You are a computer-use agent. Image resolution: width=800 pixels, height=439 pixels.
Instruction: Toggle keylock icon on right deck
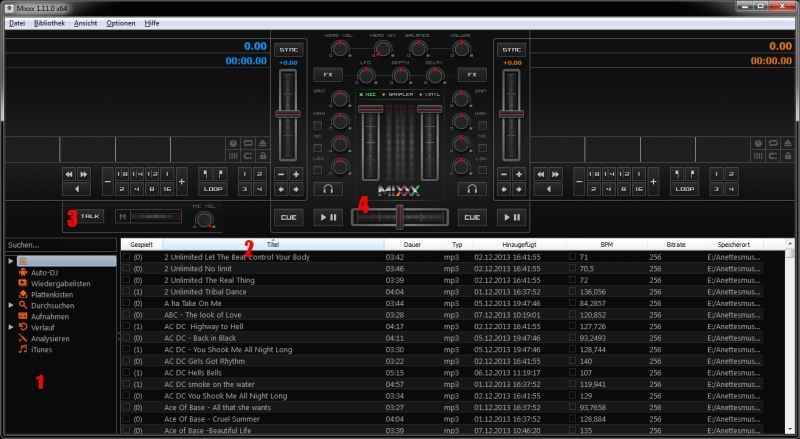pyautogui.click(x=788, y=156)
